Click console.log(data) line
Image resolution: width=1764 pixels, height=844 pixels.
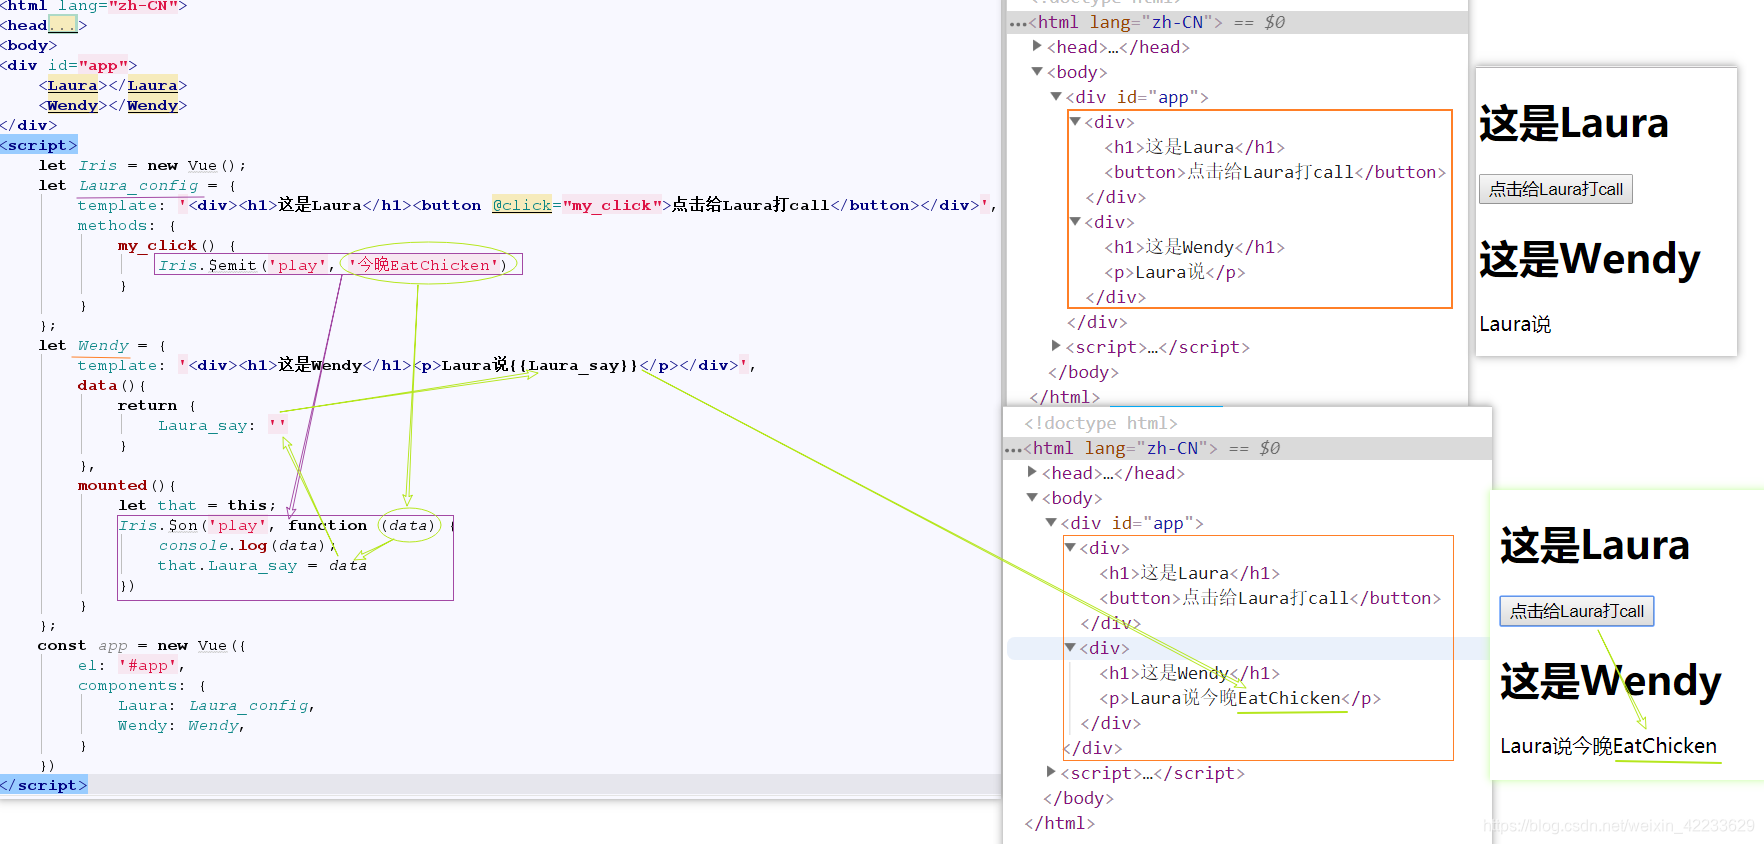pos(247,545)
